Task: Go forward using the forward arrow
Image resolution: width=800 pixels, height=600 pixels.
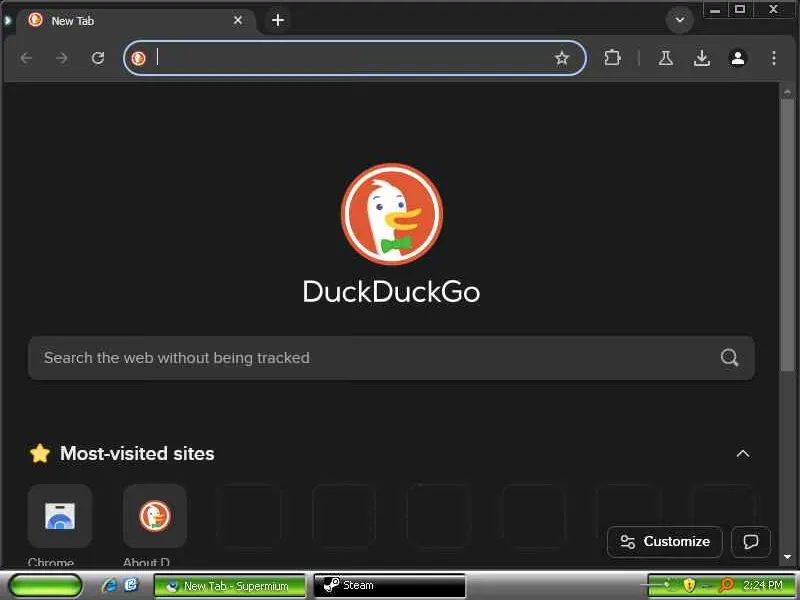Action: tap(62, 58)
